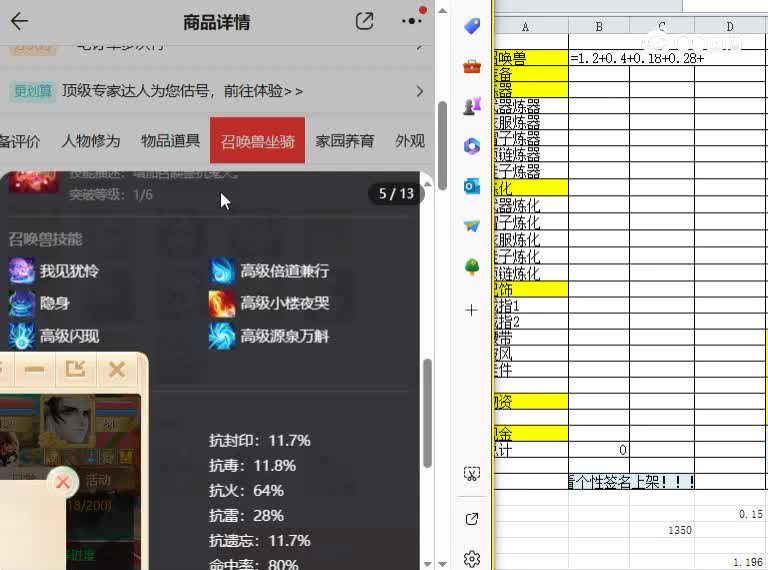Open external link icon in sidebar bottom

472,519
